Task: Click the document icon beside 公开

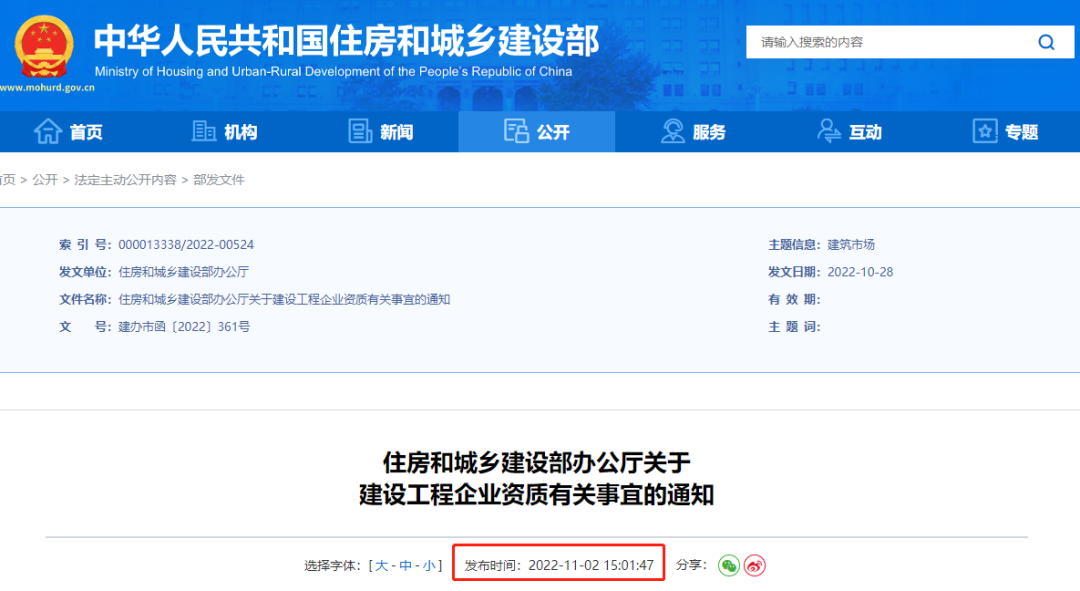Action: (x=516, y=131)
